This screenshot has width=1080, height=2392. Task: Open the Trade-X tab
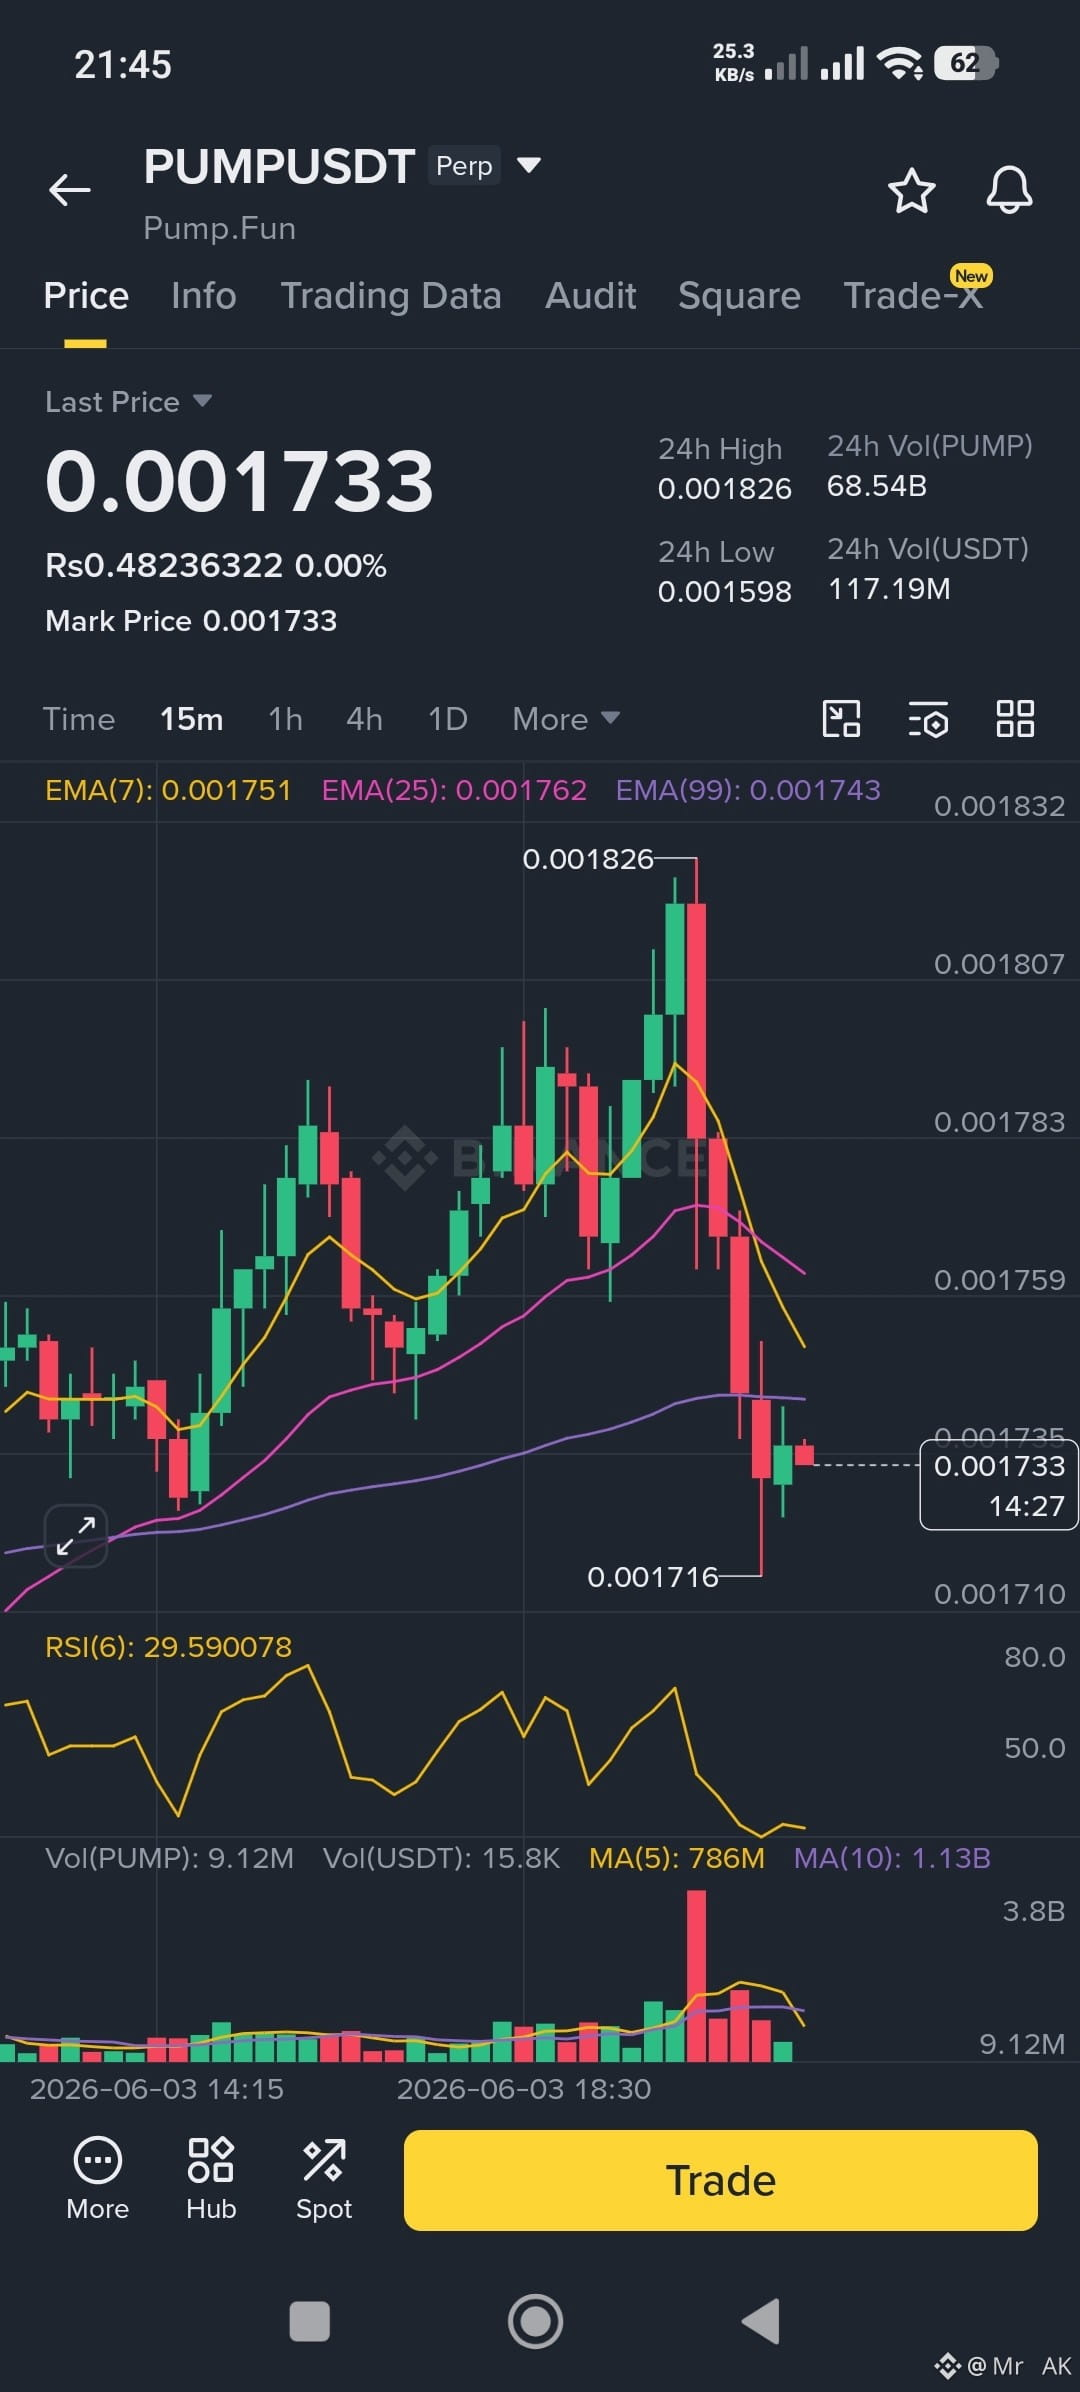pos(914,296)
